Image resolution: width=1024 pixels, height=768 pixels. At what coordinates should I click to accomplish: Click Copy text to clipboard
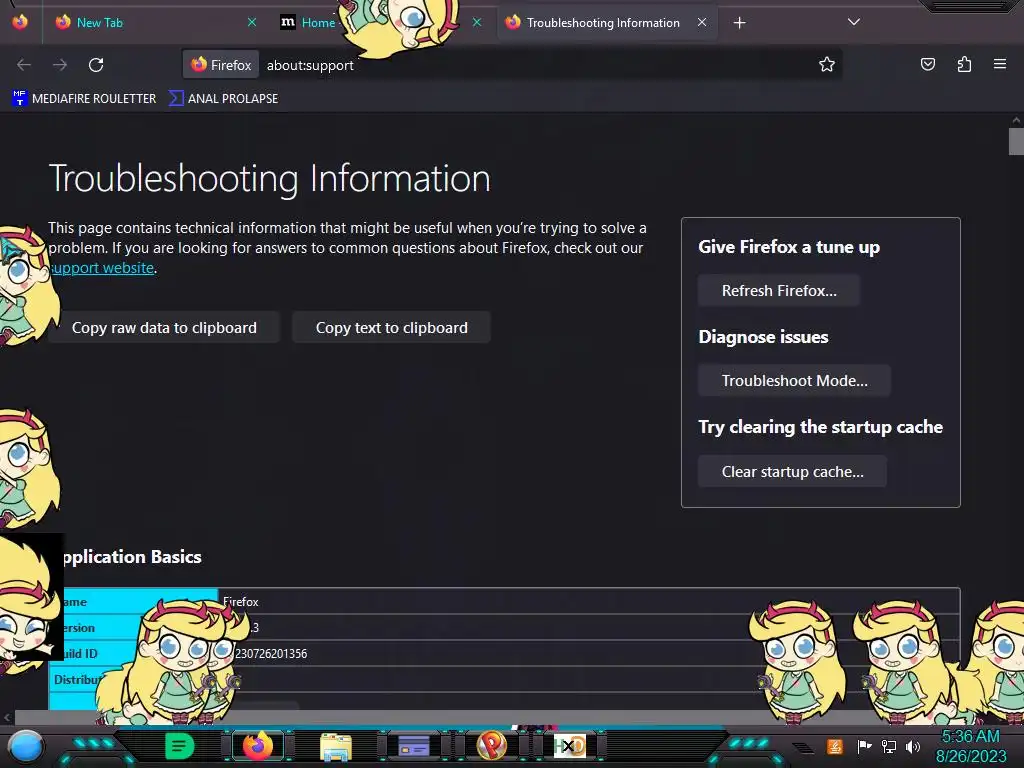[x=391, y=327]
